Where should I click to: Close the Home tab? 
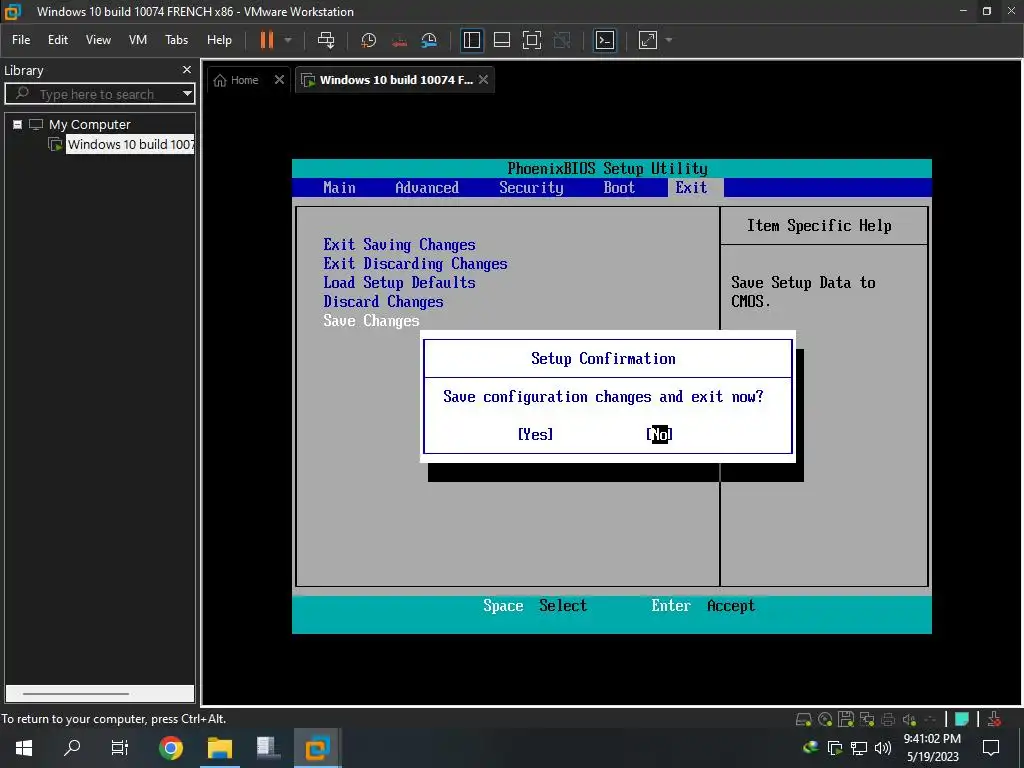279,80
